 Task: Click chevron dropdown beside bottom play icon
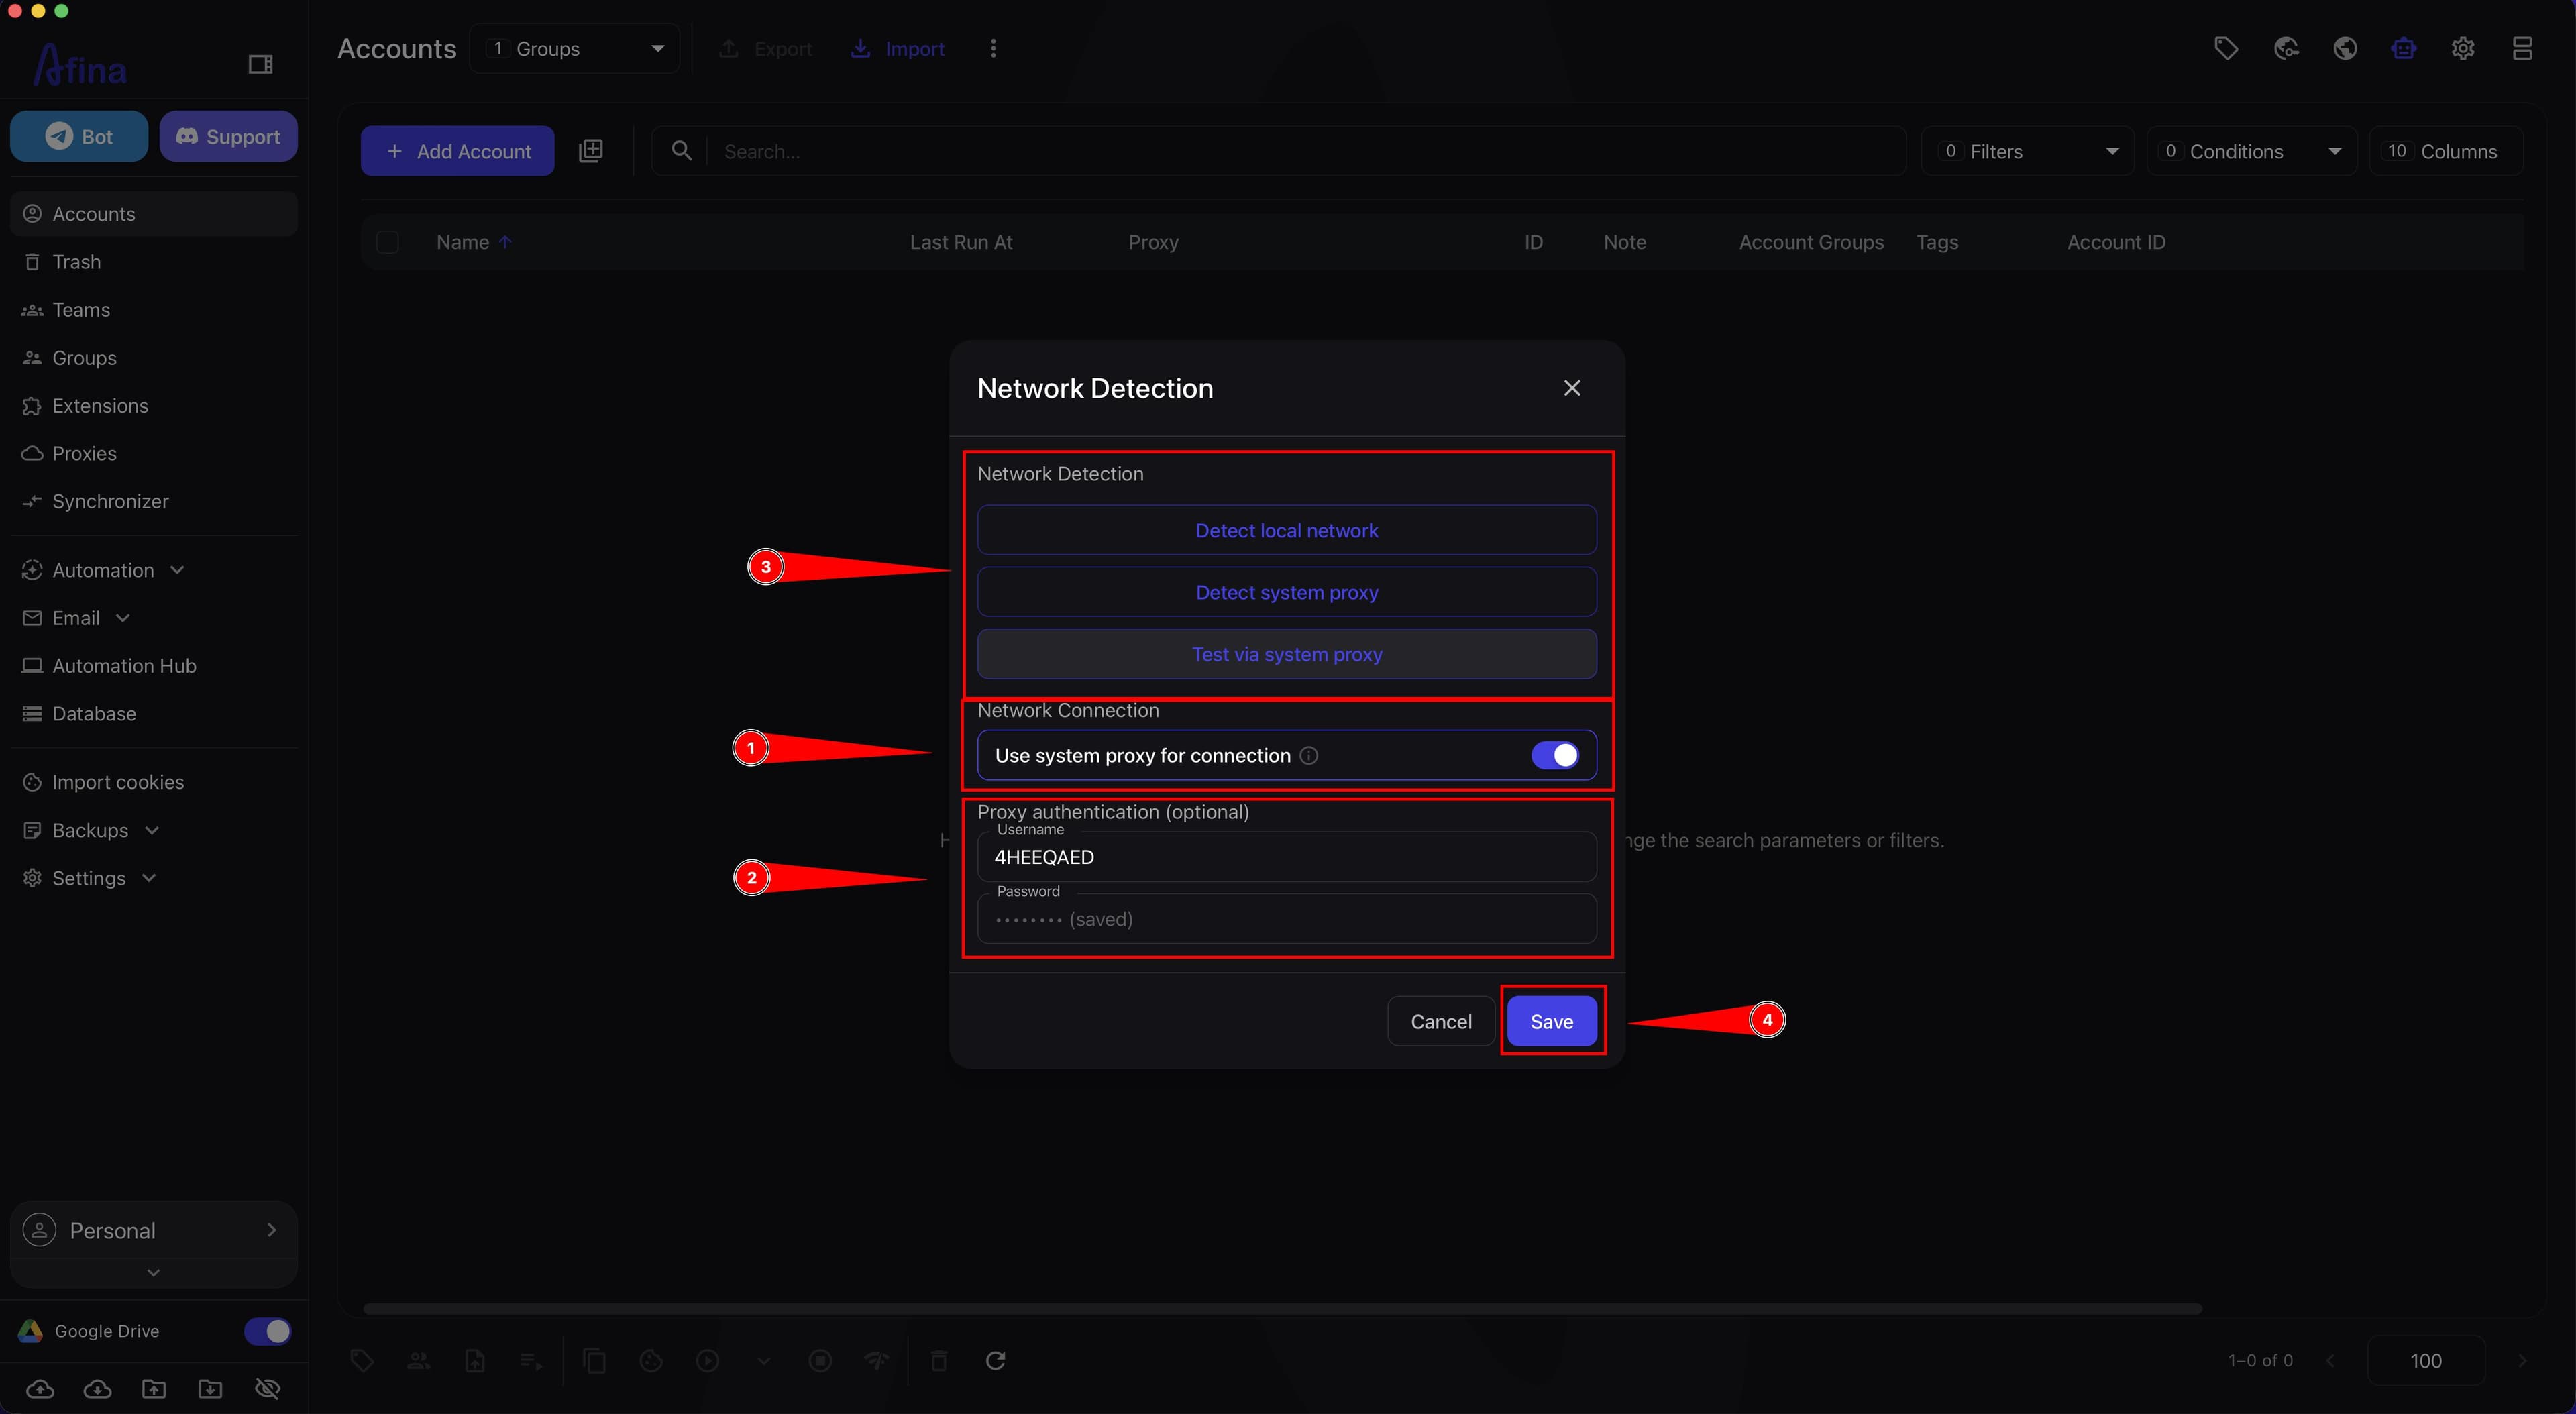tap(764, 1360)
